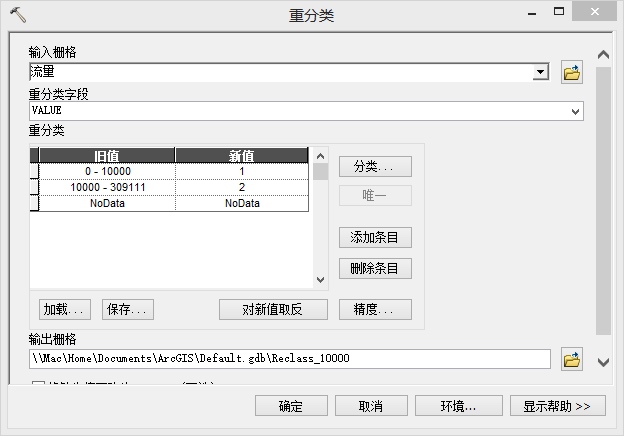Click reclass table scroll up arrow

click(x=320, y=156)
